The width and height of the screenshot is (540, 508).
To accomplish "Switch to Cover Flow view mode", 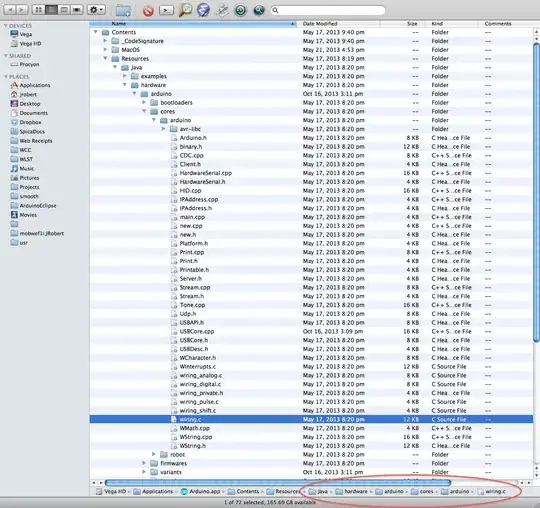I will [x=77, y=10].
